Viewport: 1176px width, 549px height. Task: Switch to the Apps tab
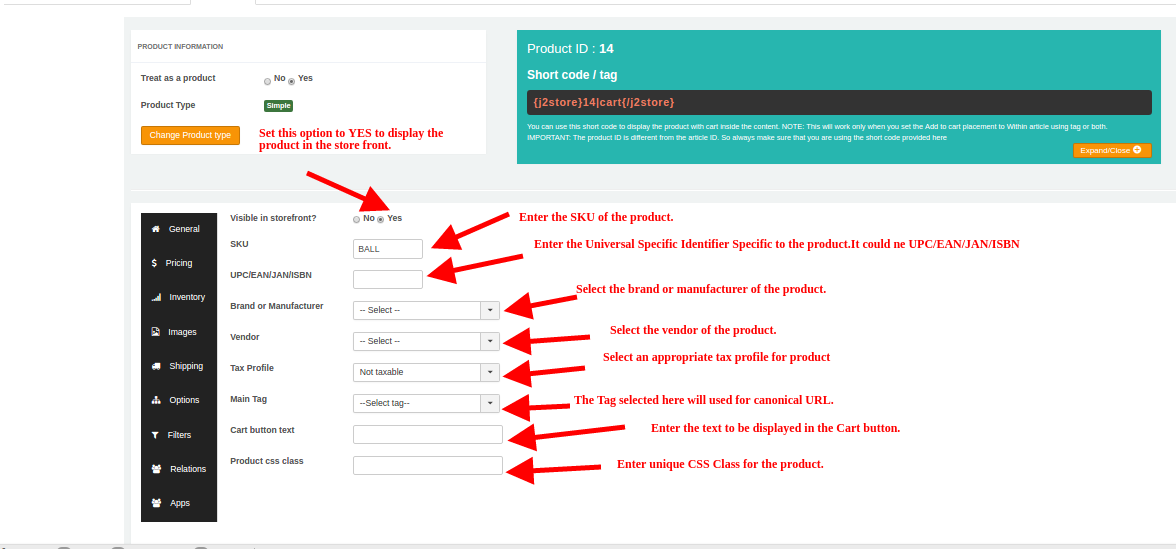(179, 503)
